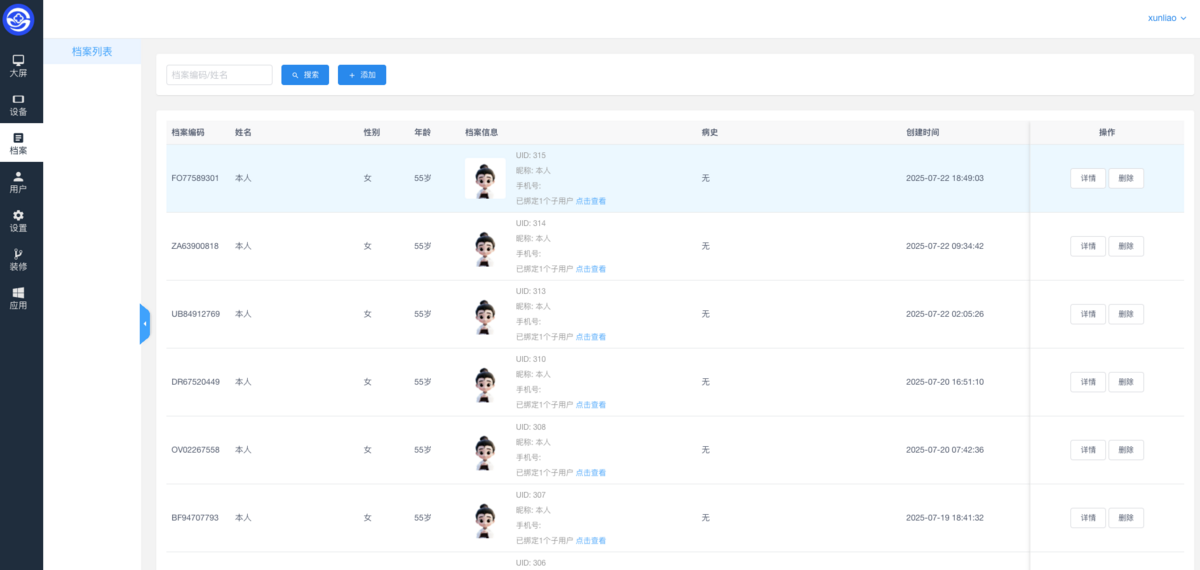The height and width of the screenshot is (570, 1200).
Task: Delete record FO77589301 via 删除
Action: point(1126,178)
